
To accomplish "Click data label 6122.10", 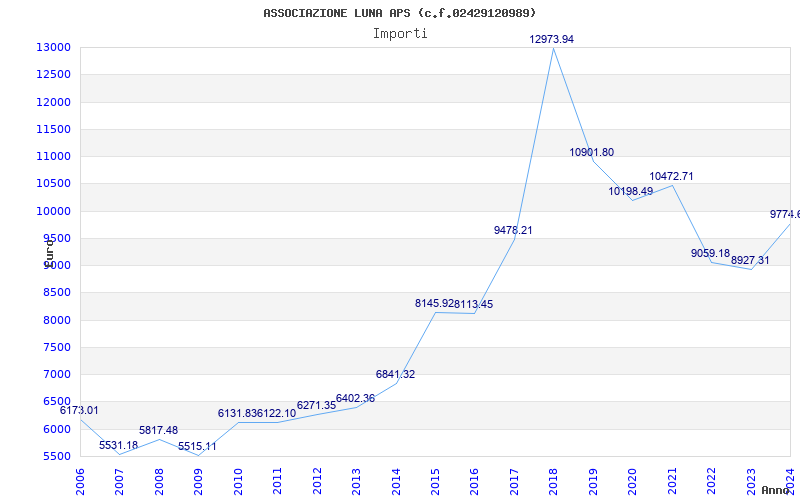I will [277, 413].
